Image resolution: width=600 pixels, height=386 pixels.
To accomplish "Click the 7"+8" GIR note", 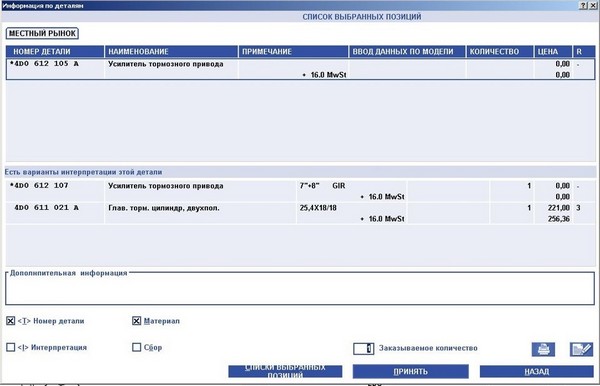I will click(x=322, y=186).
